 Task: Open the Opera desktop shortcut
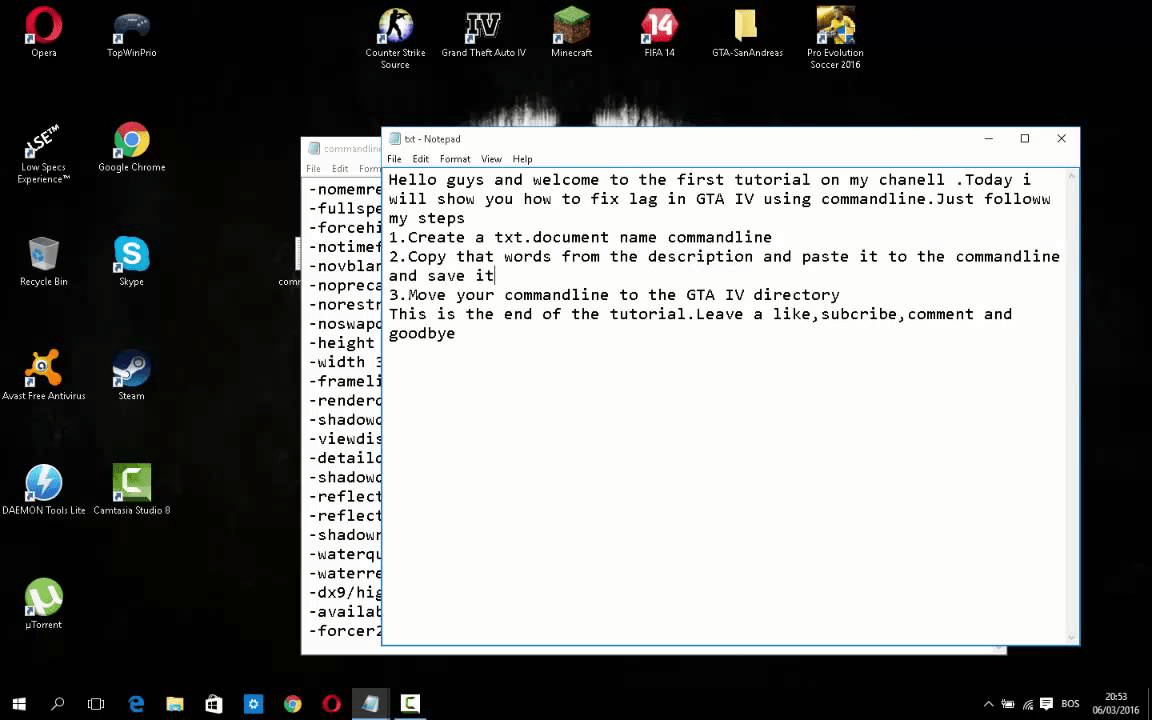43,30
